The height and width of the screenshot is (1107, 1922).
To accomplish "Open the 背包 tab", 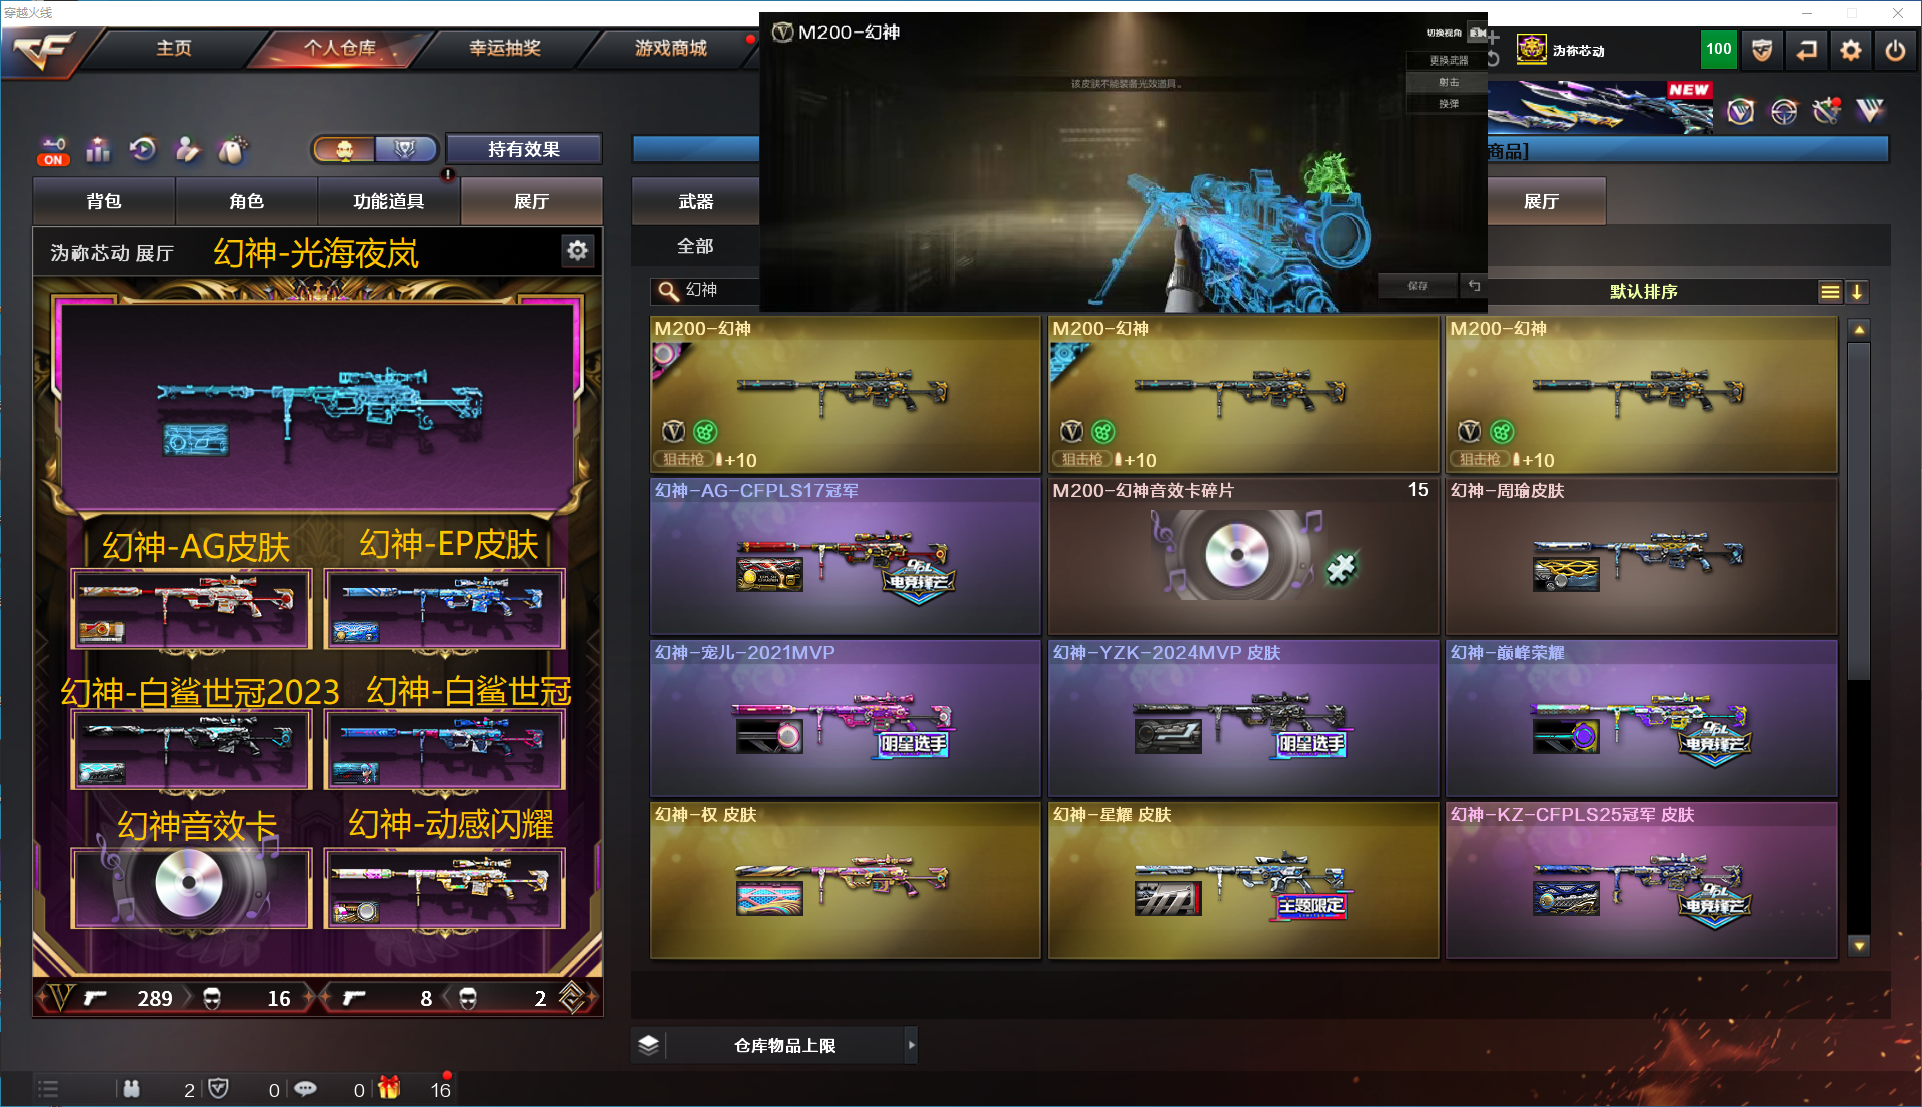I will [104, 201].
